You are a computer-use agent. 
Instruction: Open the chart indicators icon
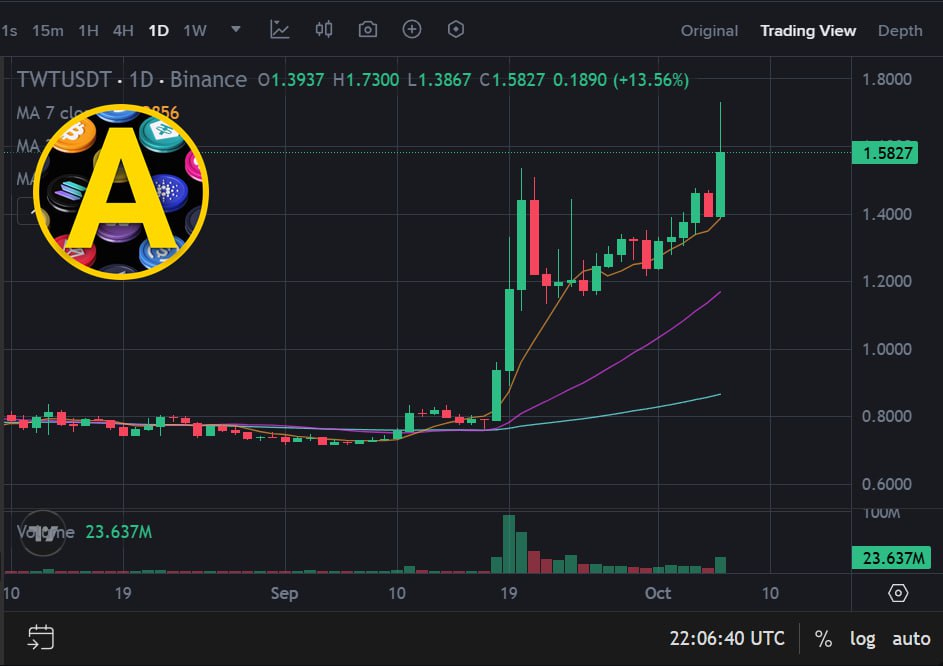coord(280,29)
